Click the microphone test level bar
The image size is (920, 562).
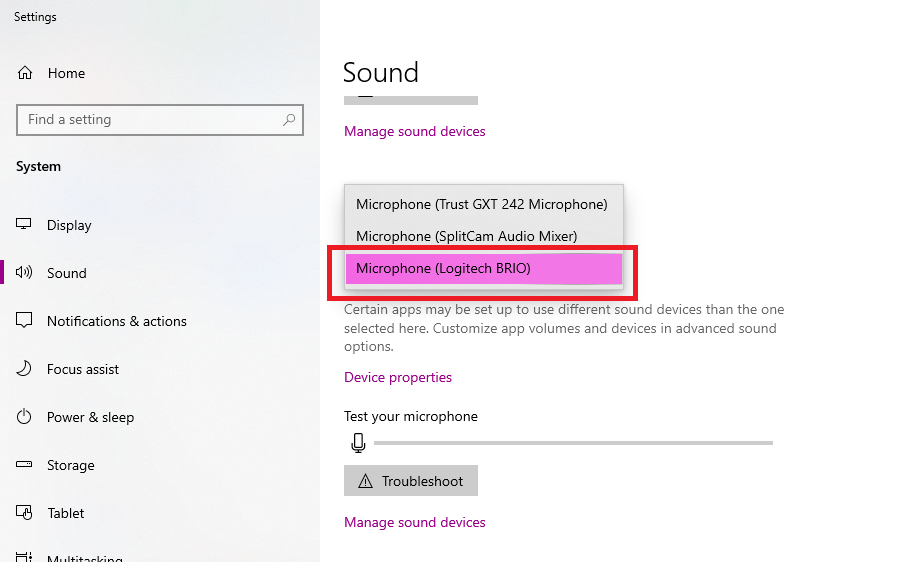click(x=573, y=443)
